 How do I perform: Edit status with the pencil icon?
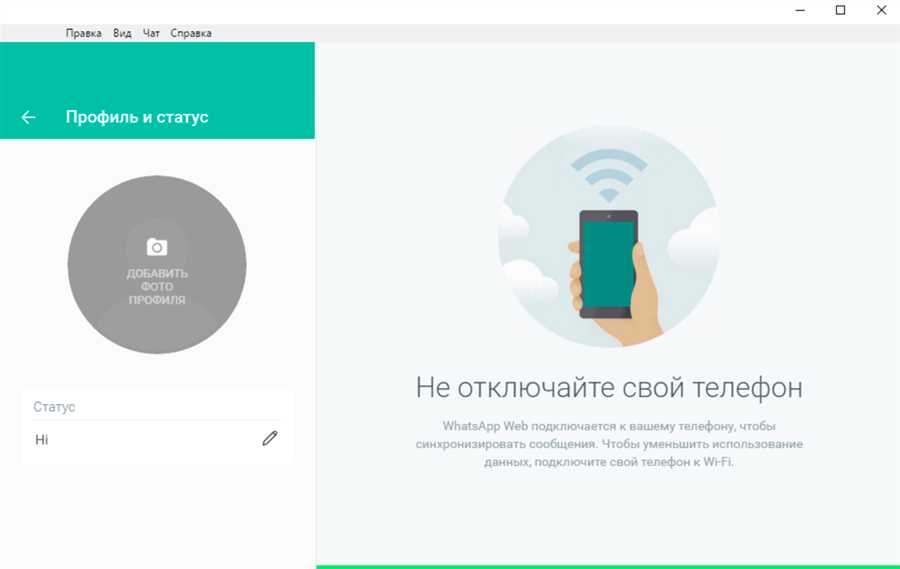270,438
